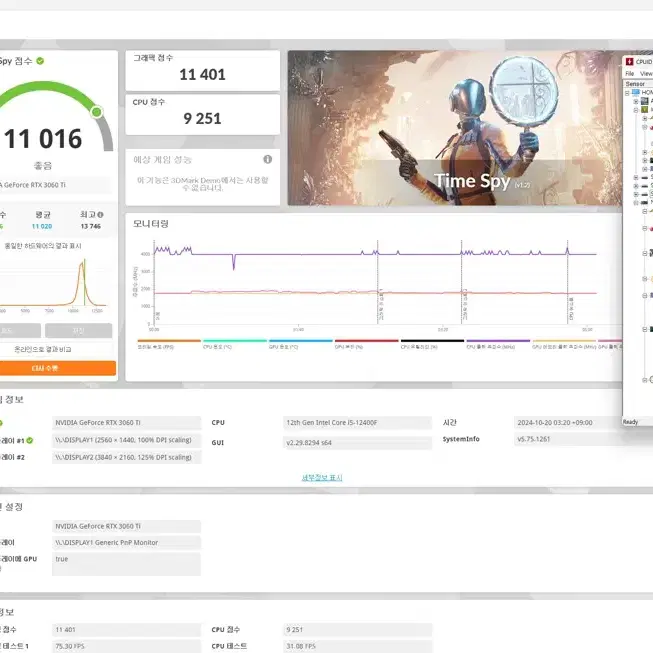Viewport: 653px width, 653px height.
Task: Toggle the red GPU load legend
Action: (x=366, y=344)
